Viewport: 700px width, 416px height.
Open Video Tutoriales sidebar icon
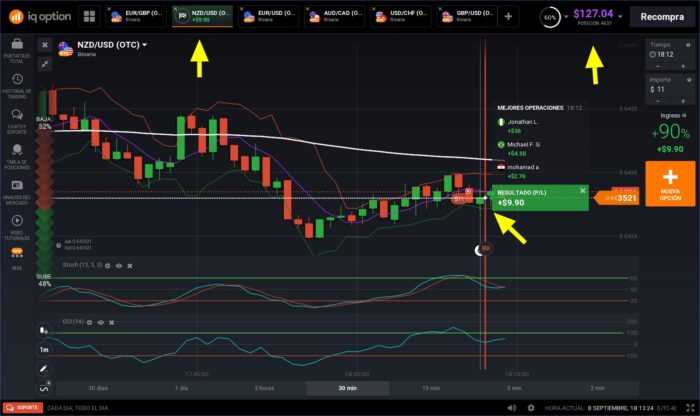(x=17, y=228)
